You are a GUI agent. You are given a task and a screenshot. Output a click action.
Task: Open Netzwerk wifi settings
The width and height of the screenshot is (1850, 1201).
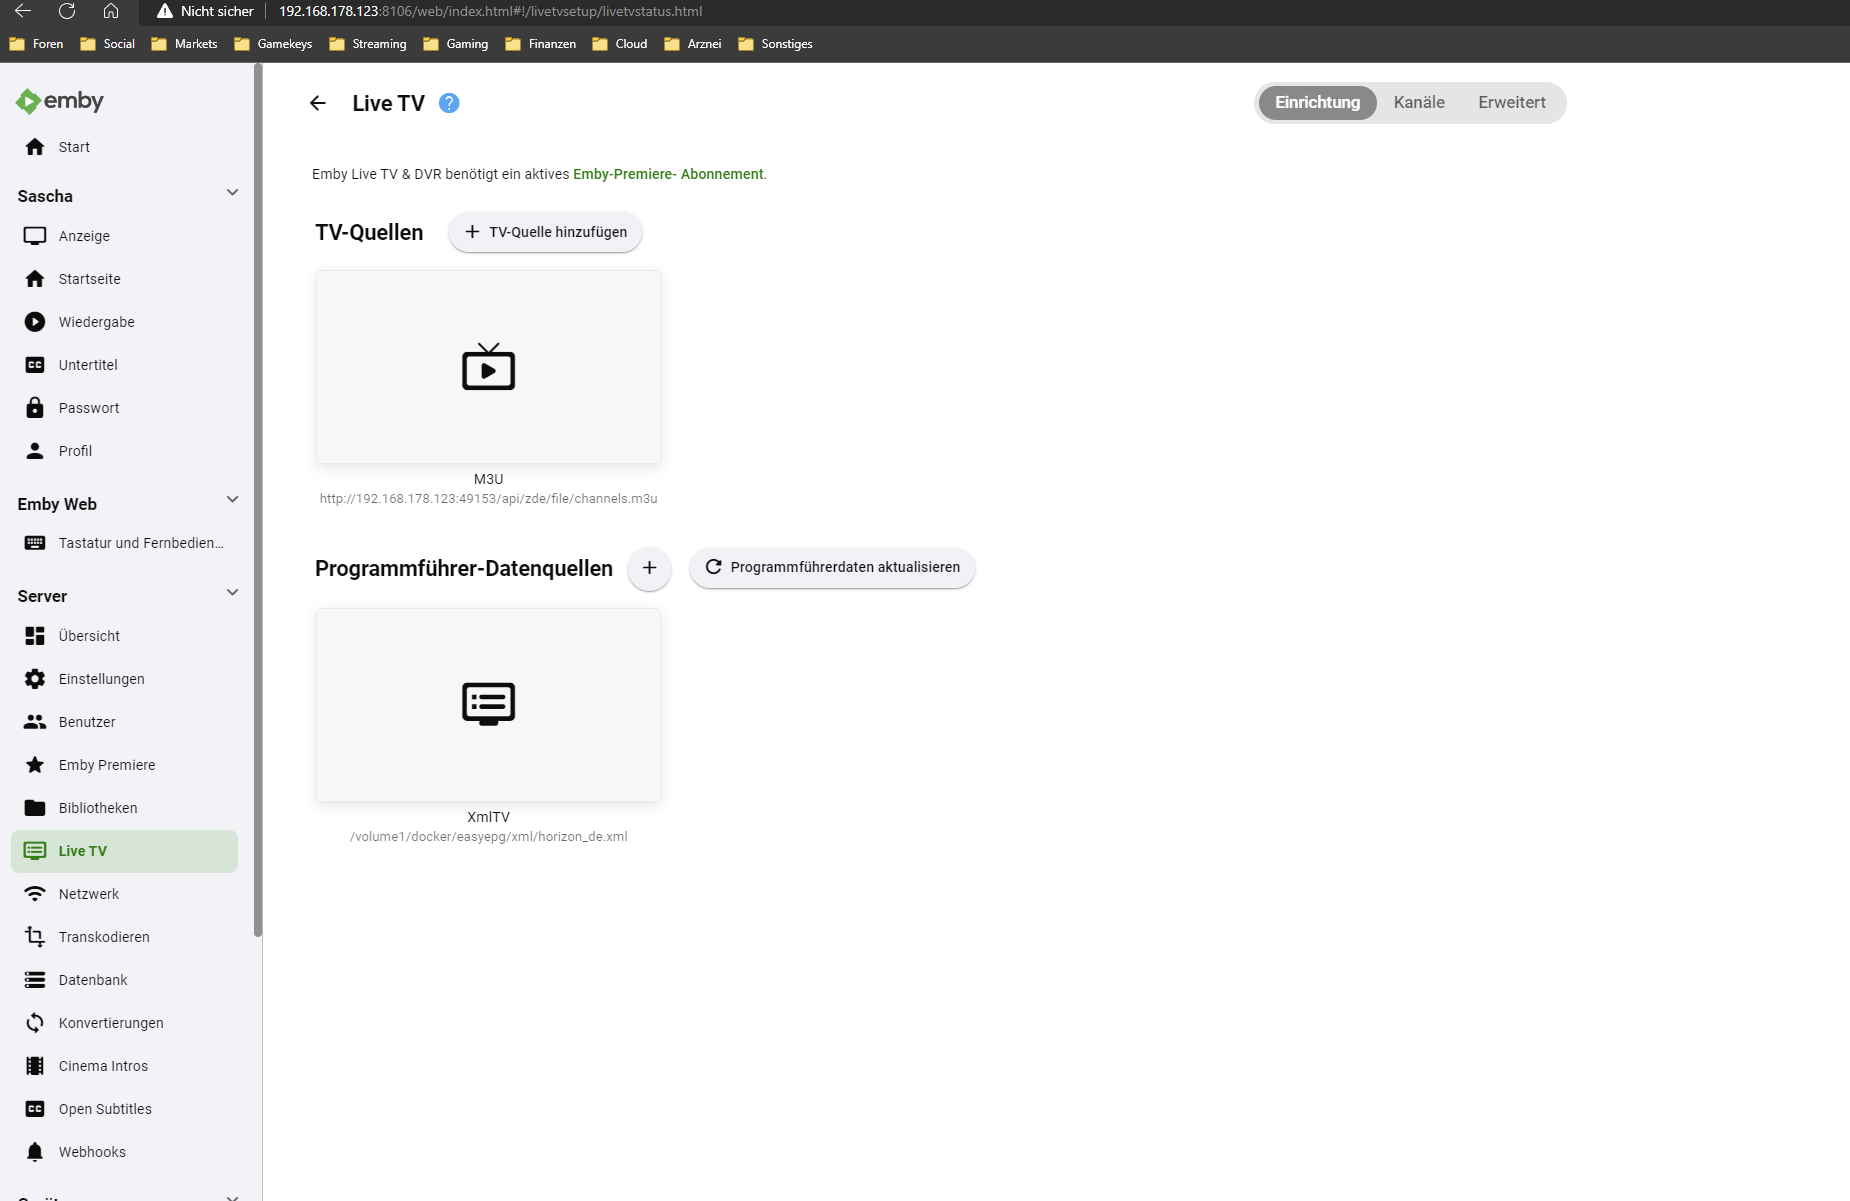click(x=124, y=894)
